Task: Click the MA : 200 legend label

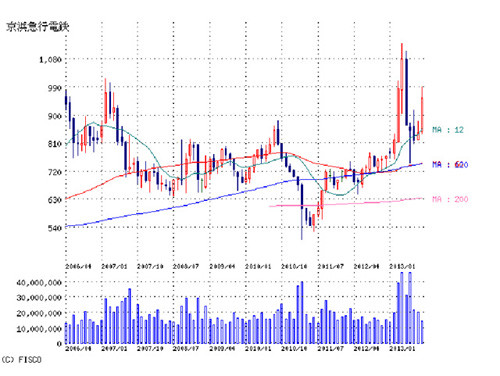Action: (x=450, y=199)
